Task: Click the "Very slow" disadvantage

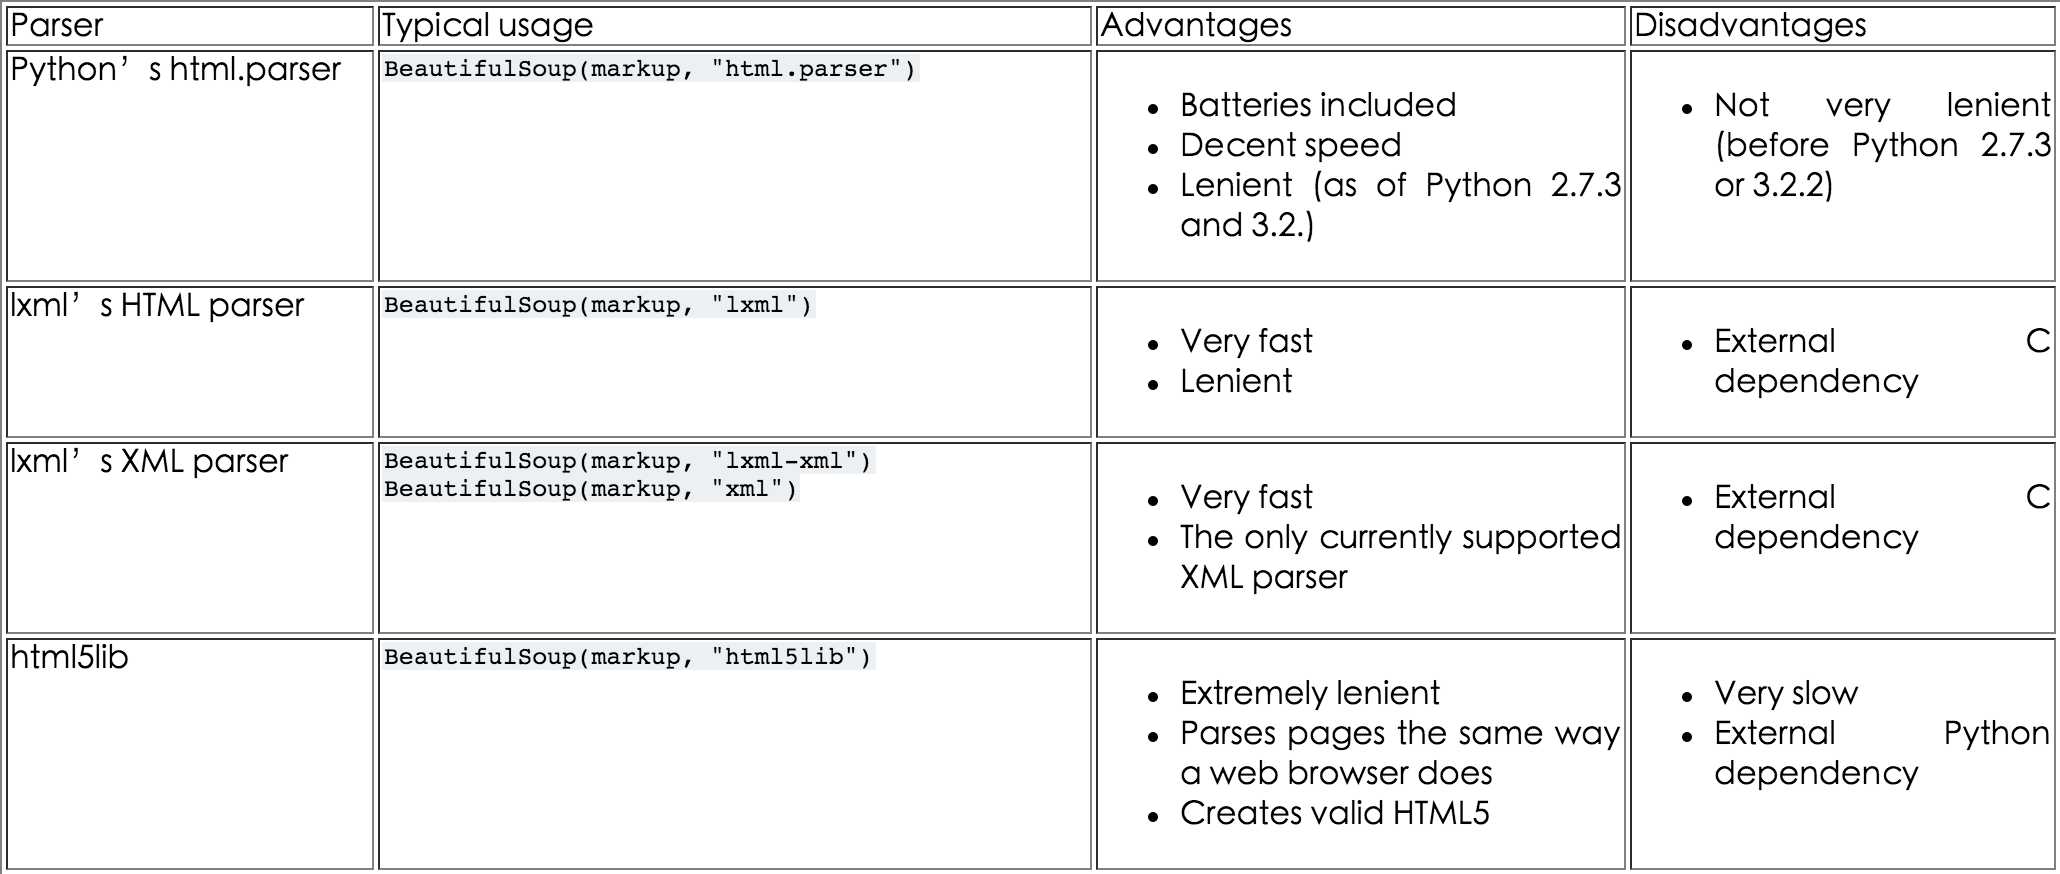Action: click(1786, 693)
